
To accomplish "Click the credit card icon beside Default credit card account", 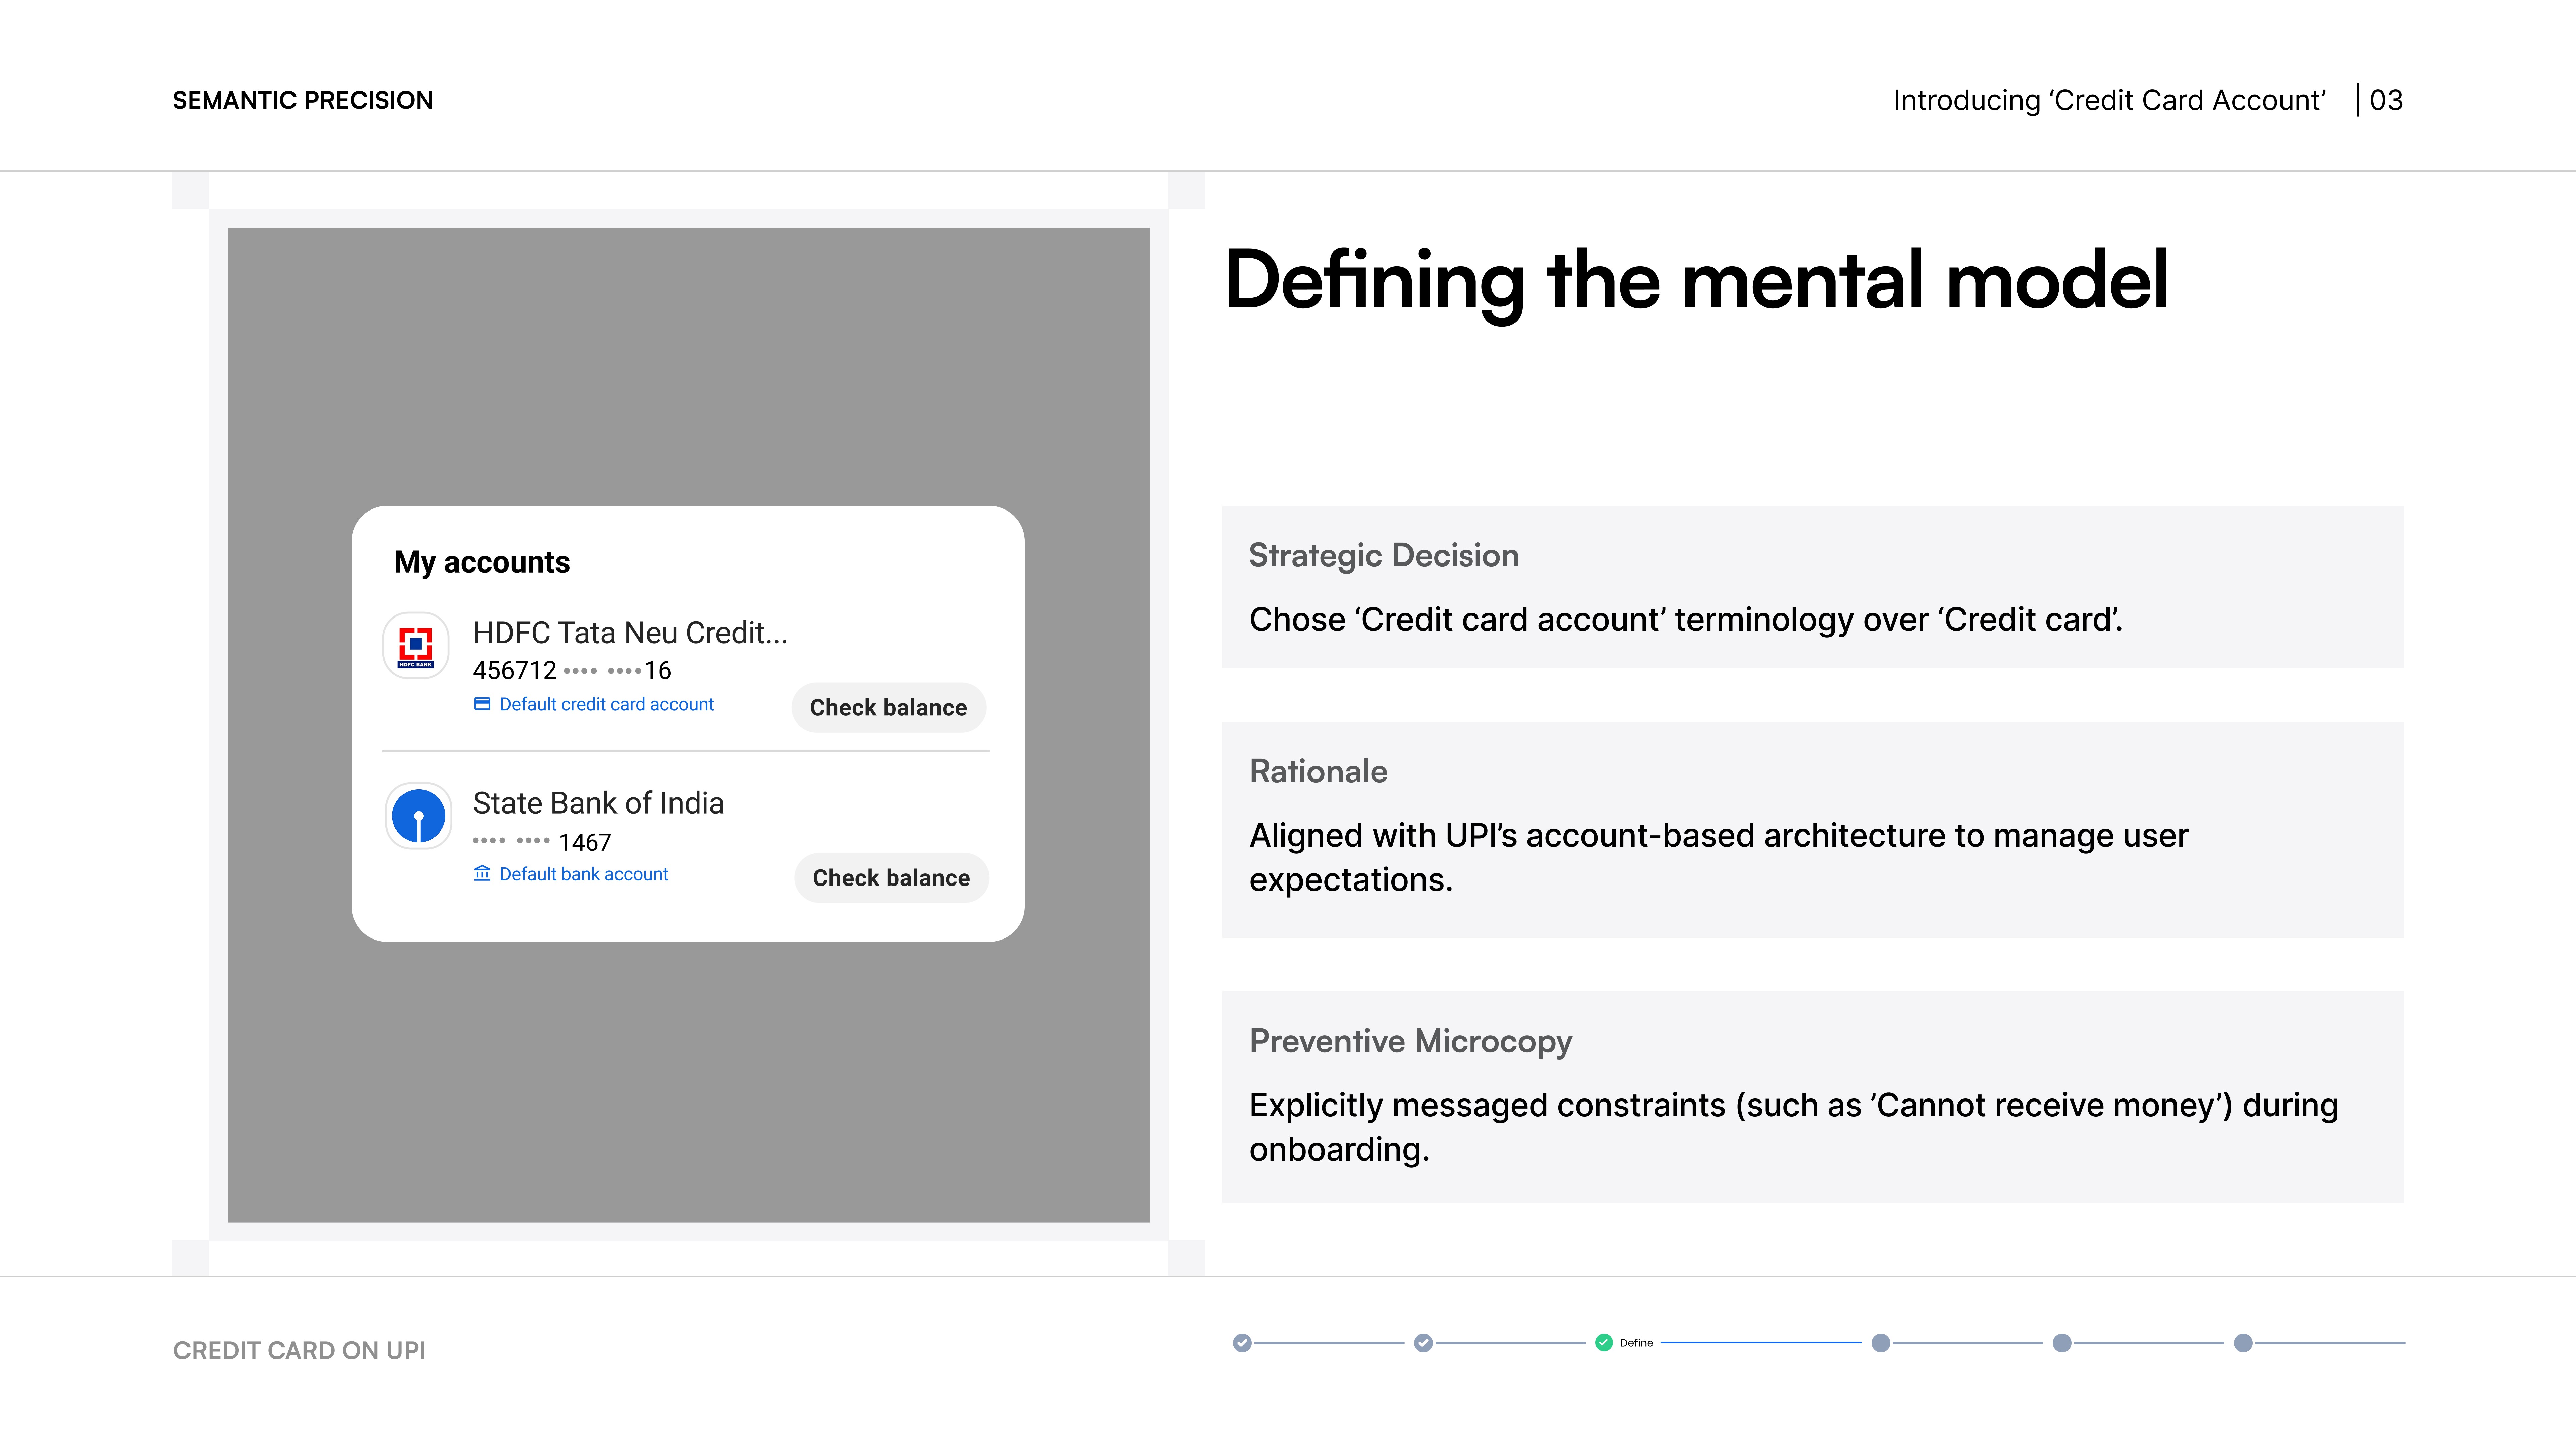I will pos(482,704).
